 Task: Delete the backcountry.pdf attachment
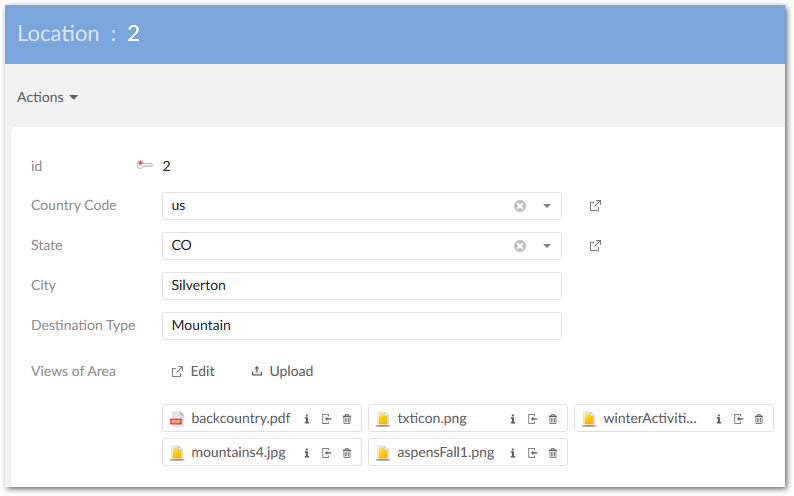click(x=347, y=419)
